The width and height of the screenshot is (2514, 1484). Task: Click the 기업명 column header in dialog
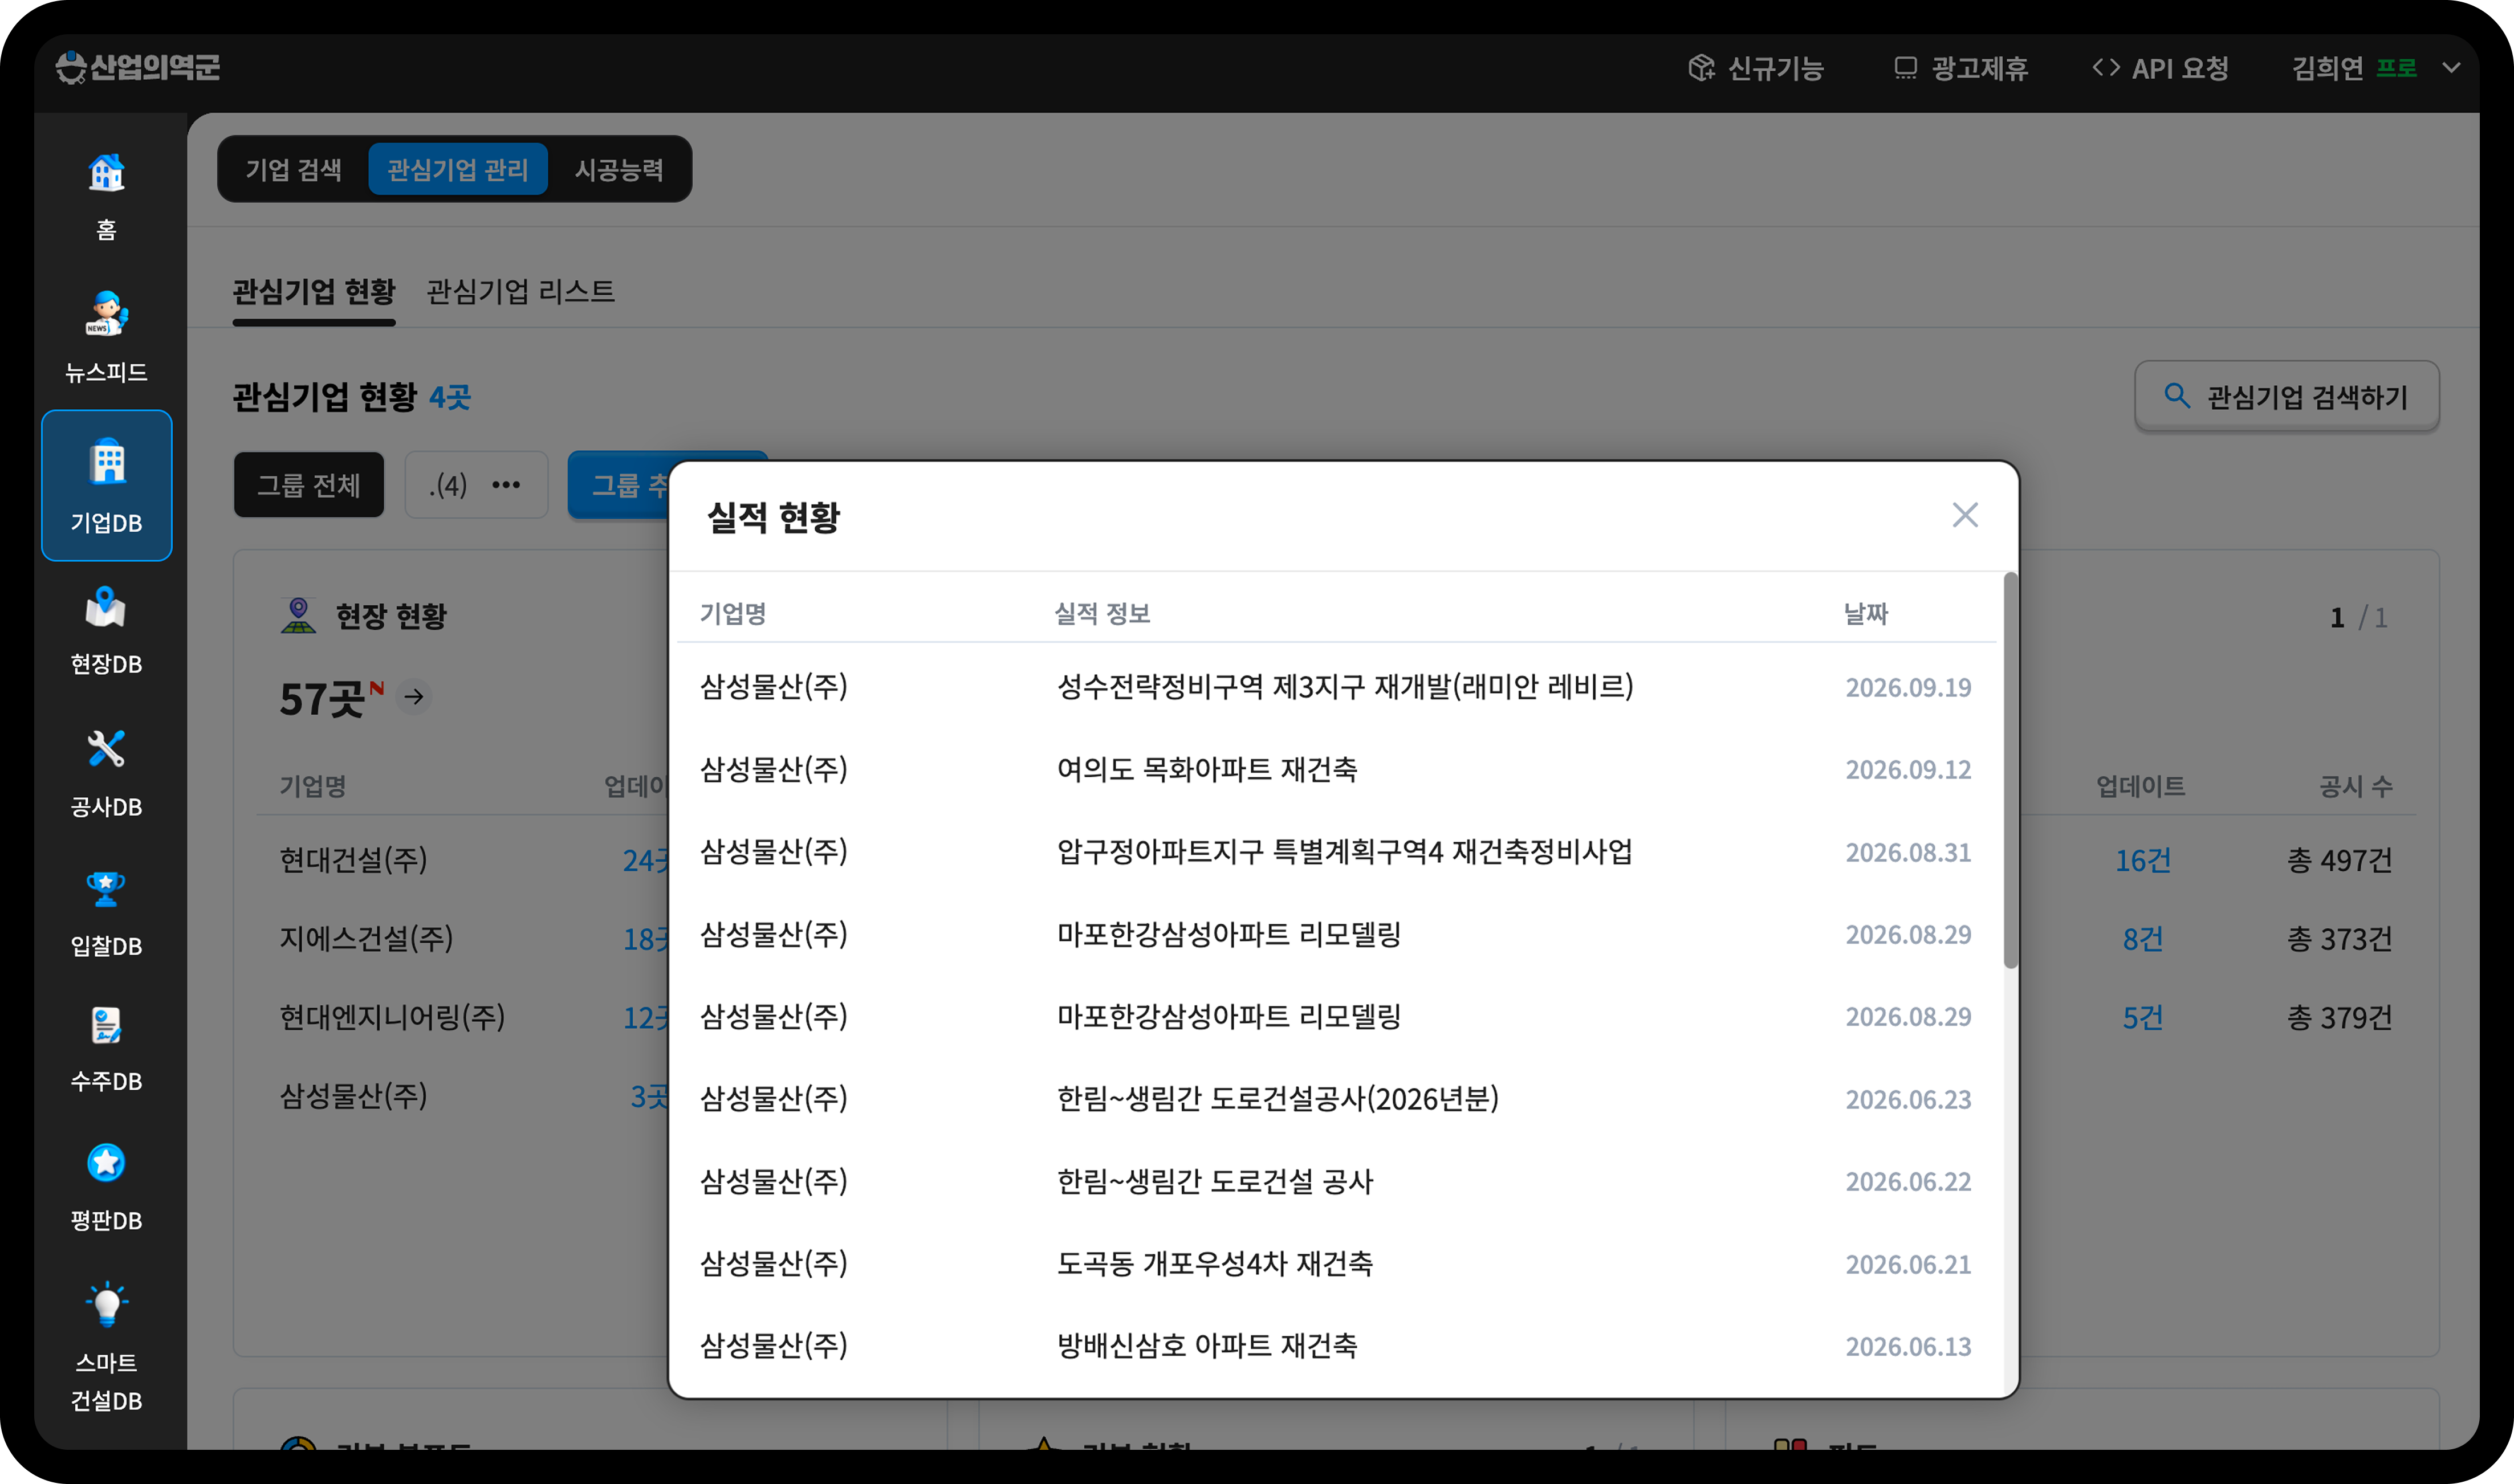[733, 613]
